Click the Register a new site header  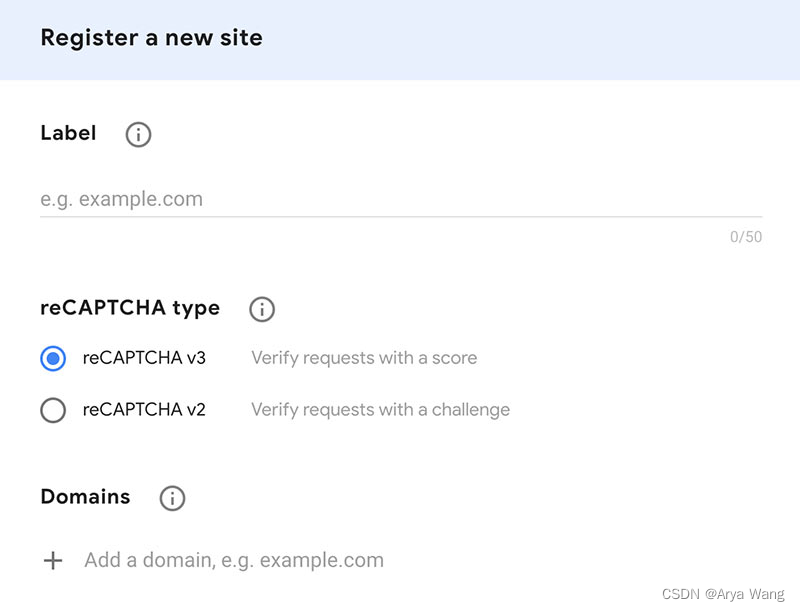click(x=151, y=38)
